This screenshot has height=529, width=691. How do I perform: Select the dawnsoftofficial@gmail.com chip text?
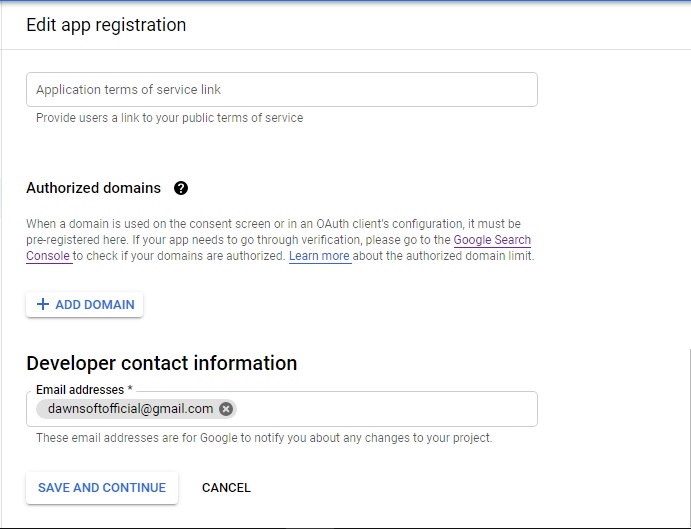130,409
